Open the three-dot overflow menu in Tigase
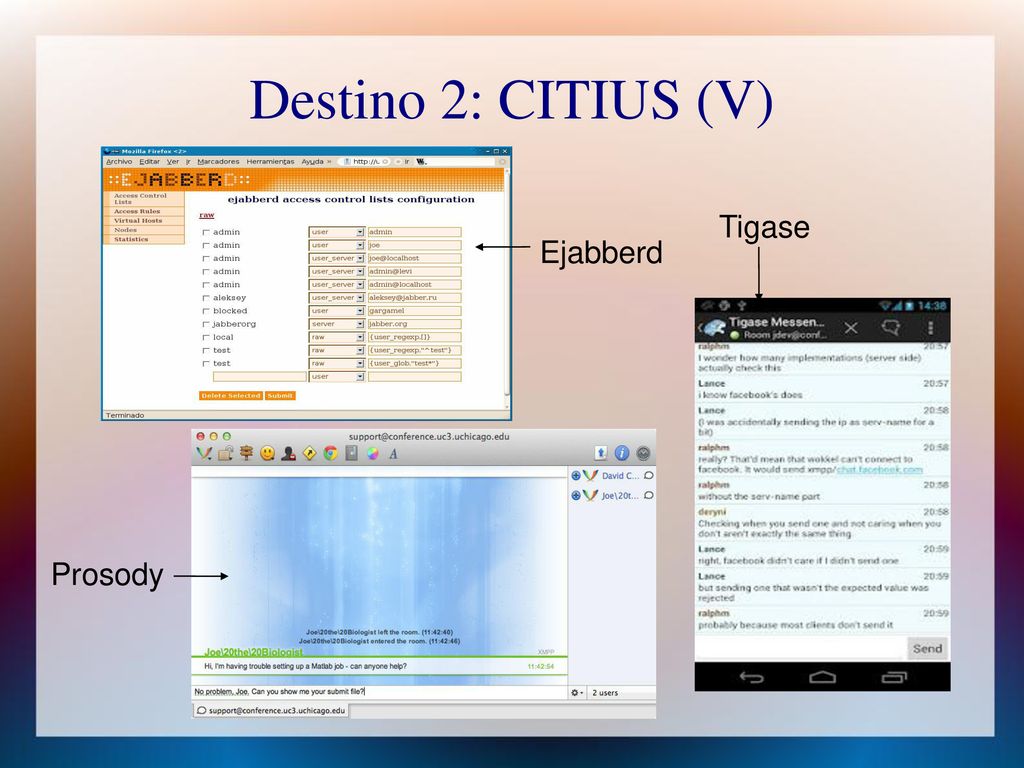Screen dimensions: 1024x768 click(930, 327)
